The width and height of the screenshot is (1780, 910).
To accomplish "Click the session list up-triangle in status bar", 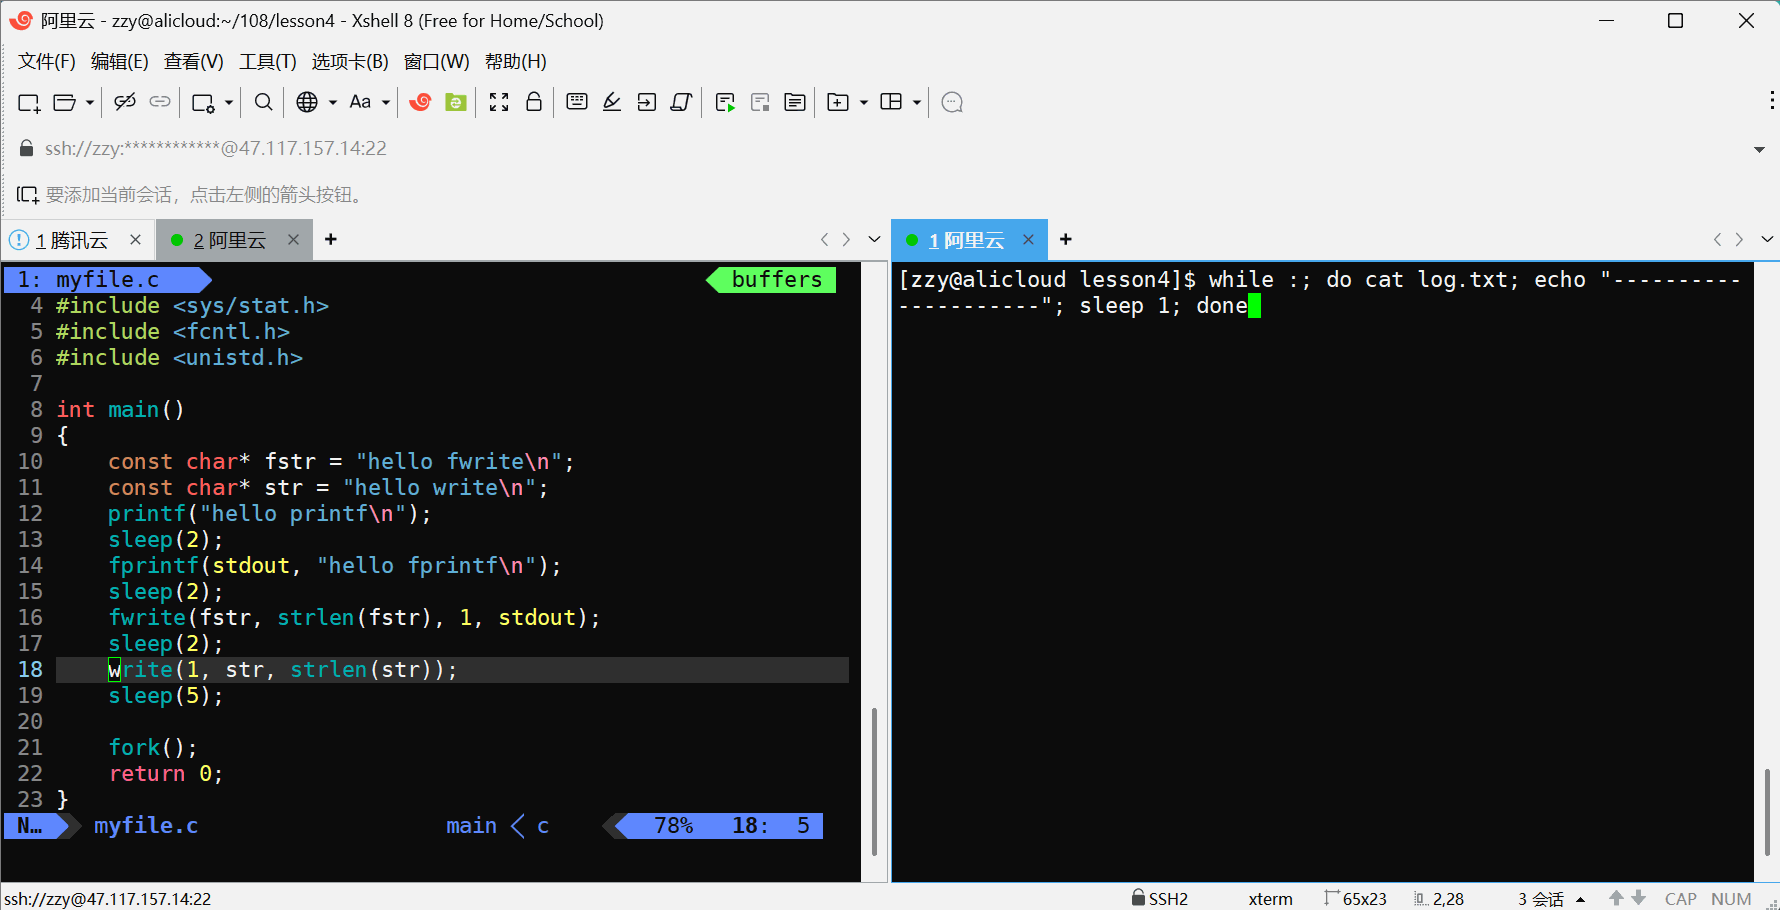I will tap(1581, 899).
